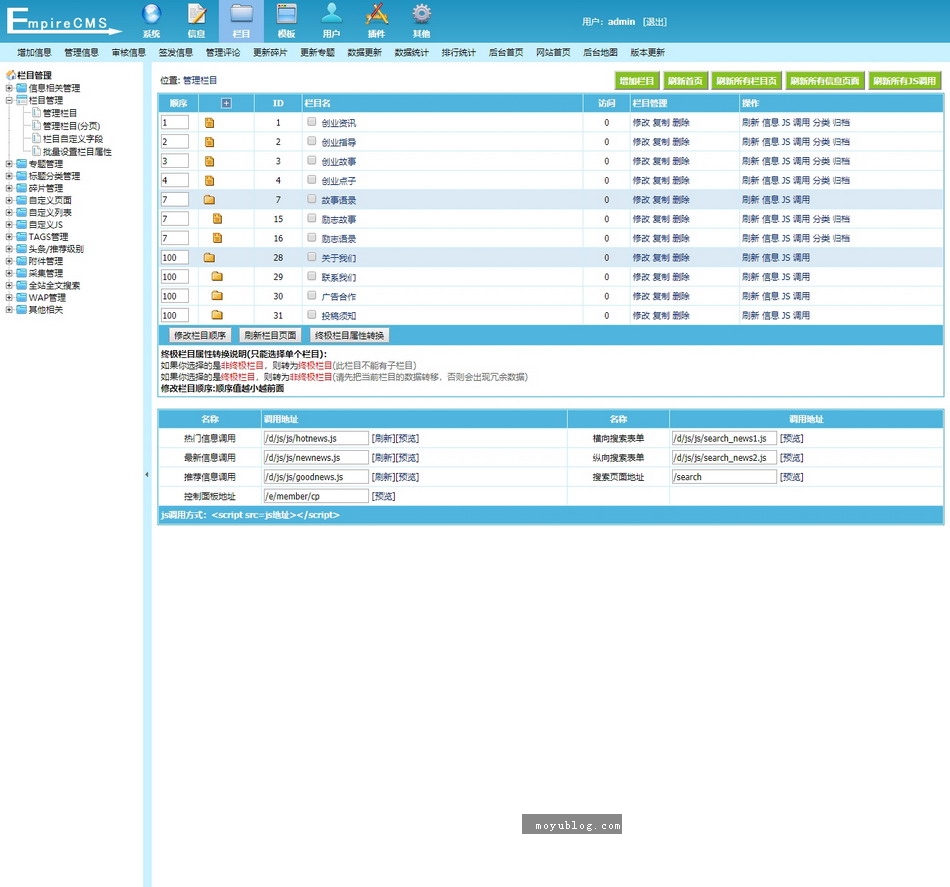Click the file icon in 创业指导 row
This screenshot has width=950, height=887.
(x=209, y=142)
